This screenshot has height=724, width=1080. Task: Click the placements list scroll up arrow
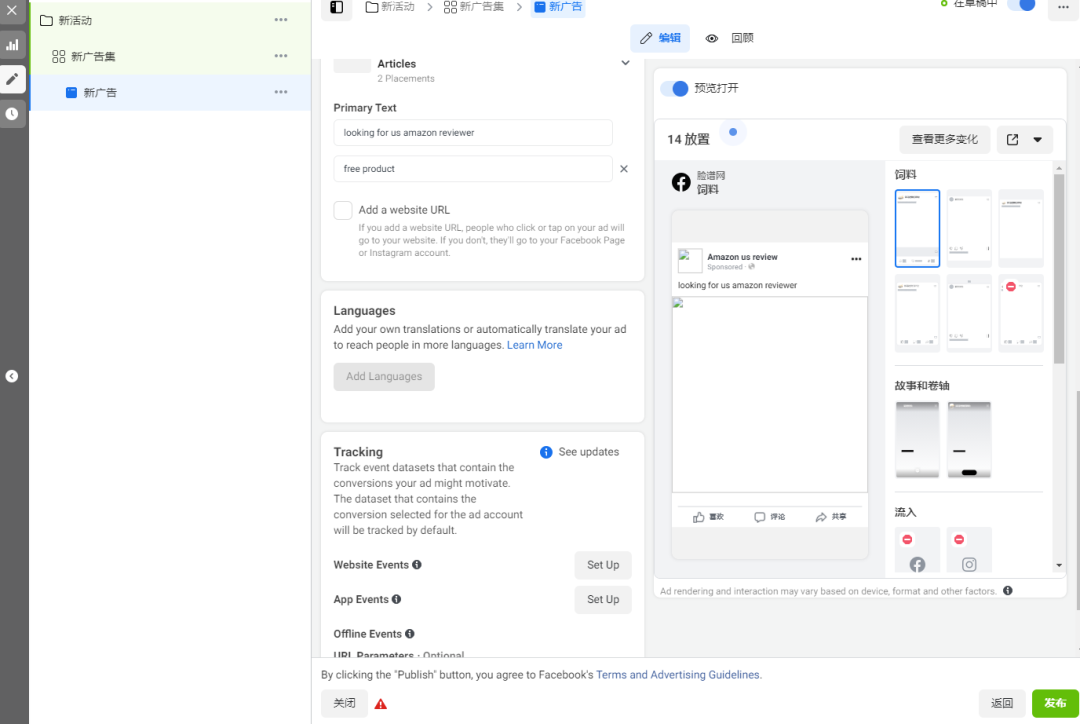pos(1059,168)
